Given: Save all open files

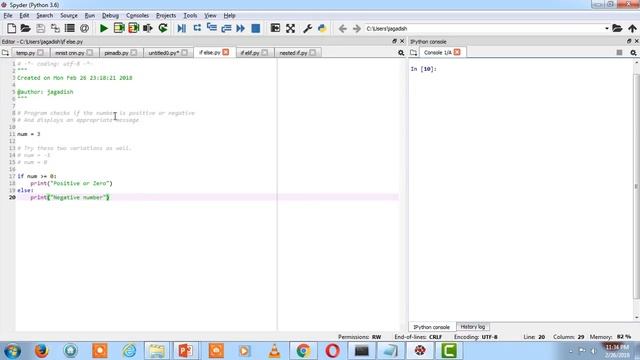Looking at the screenshot, I should pyautogui.click(x=55, y=28).
